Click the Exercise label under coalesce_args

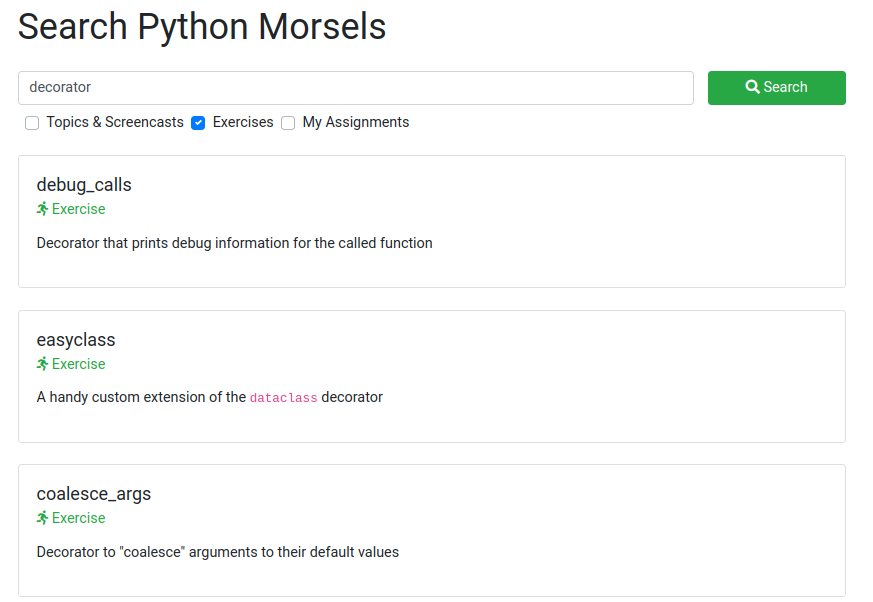point(78,518)
